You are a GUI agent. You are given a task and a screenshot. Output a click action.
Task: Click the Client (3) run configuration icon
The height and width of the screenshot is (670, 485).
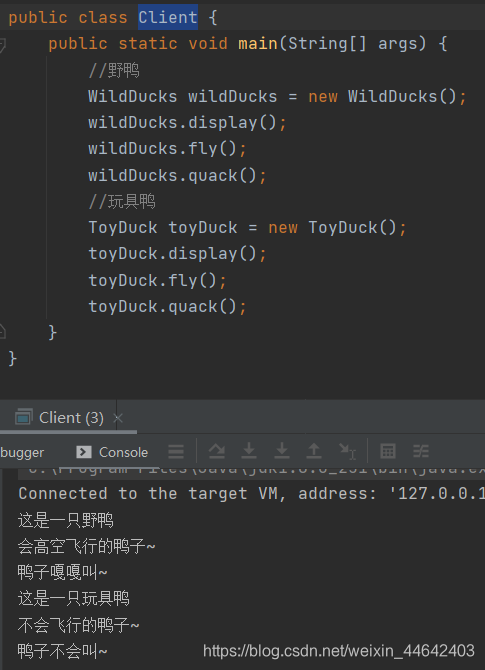(24, 417)
